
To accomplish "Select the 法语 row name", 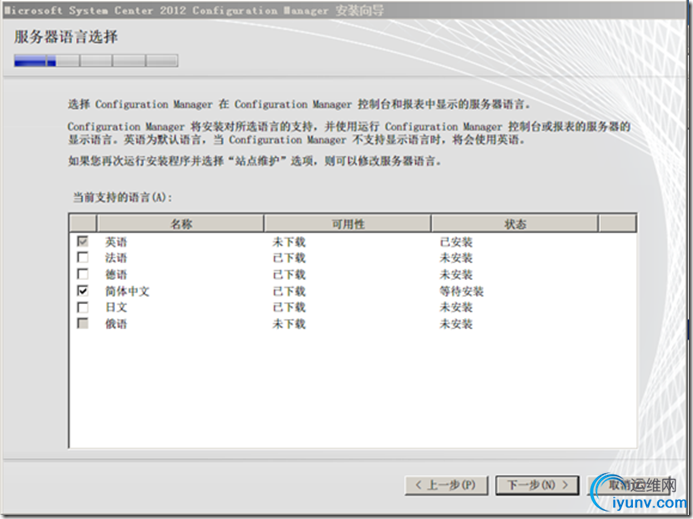I will [x=116, y=258].
